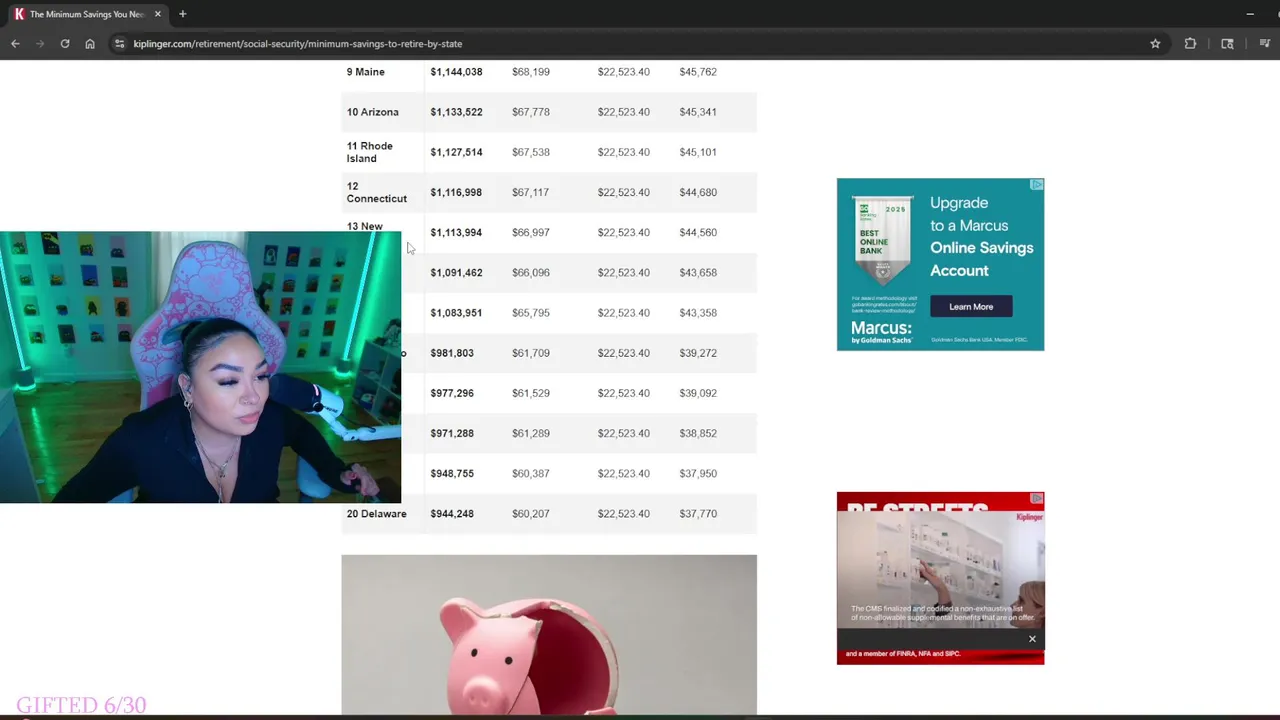Click the $45,341 cell in Arizona row
The image size is (1280, 720).
pos(698,112)
